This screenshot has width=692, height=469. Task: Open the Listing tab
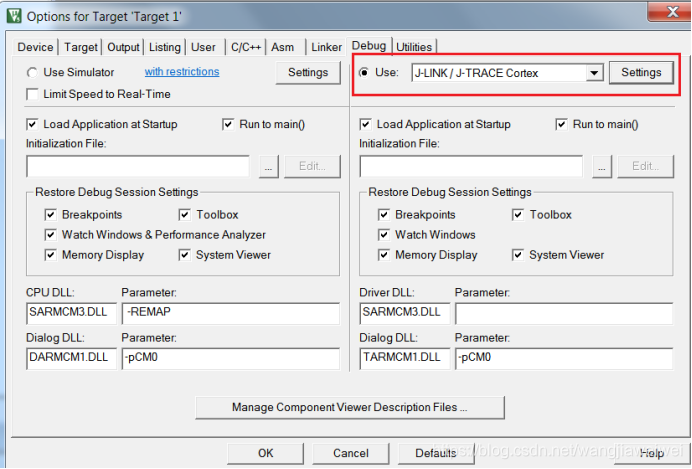tap(165, 47)
